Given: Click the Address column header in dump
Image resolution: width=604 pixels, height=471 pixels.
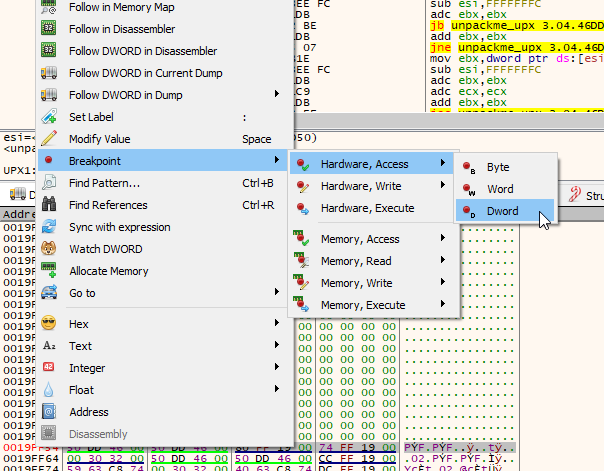Looking at the screenshot, I should coord(18,214).
